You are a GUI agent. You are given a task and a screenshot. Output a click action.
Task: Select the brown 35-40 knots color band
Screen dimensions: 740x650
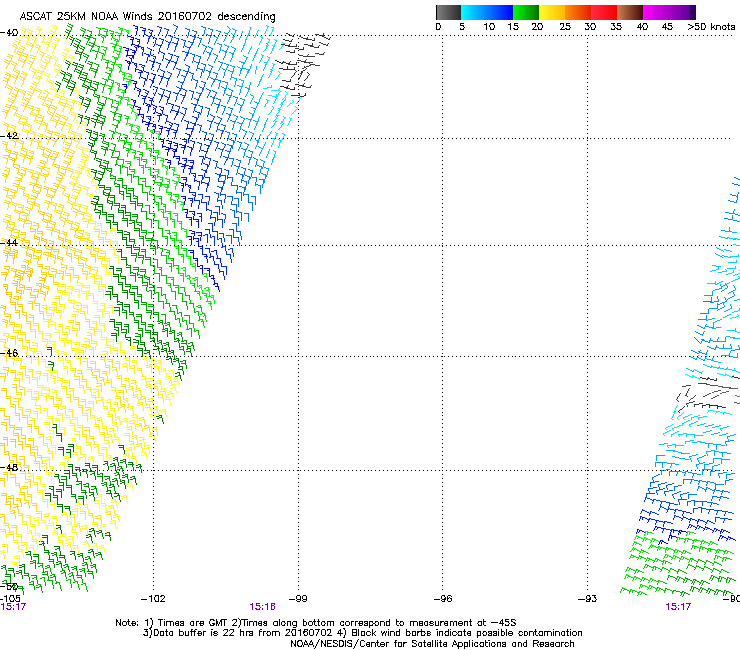(x=630, y=12)
